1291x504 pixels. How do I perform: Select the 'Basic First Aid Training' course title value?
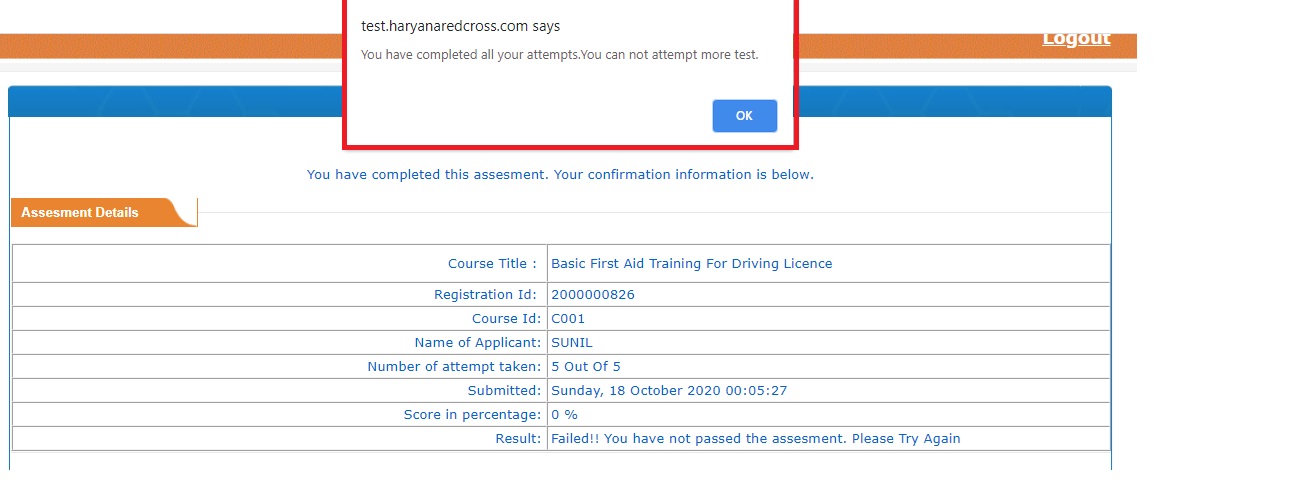(x=692, y=264)
